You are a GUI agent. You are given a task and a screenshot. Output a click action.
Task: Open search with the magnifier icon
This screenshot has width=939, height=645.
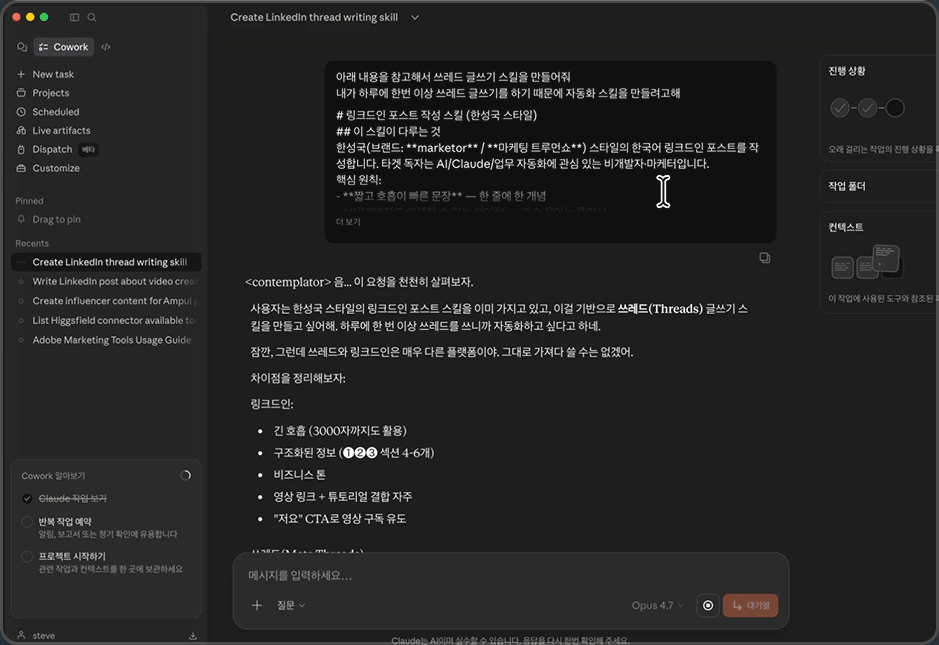pyautogui.click(x=92, y=17)
